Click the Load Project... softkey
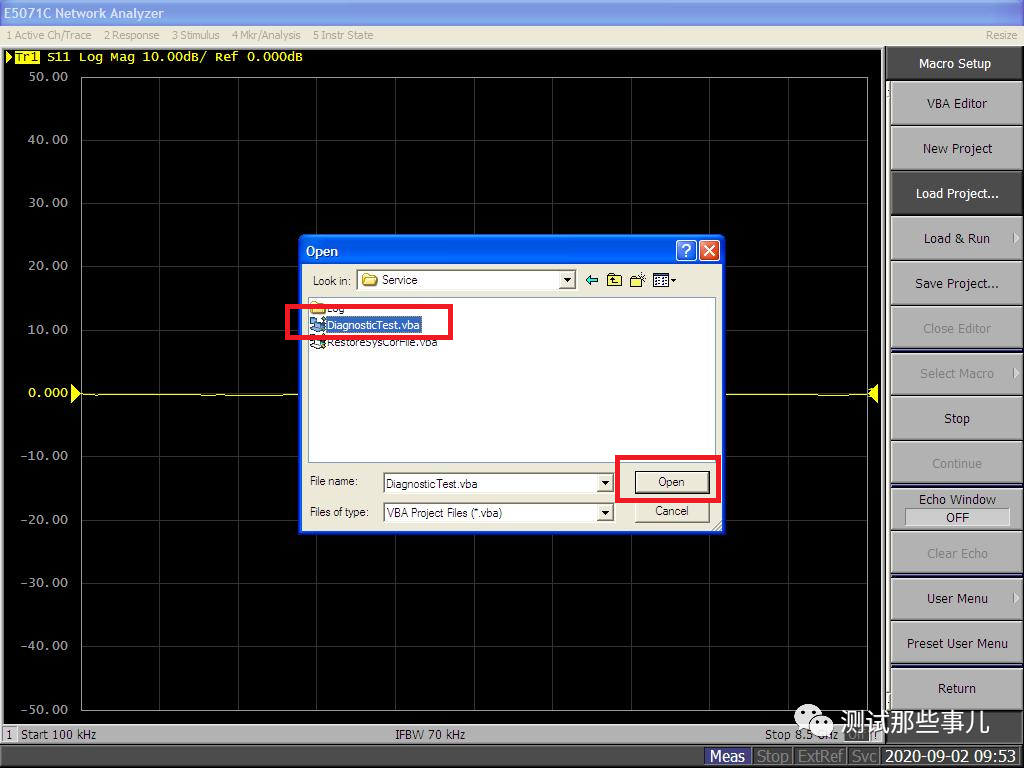 (956, 193)
